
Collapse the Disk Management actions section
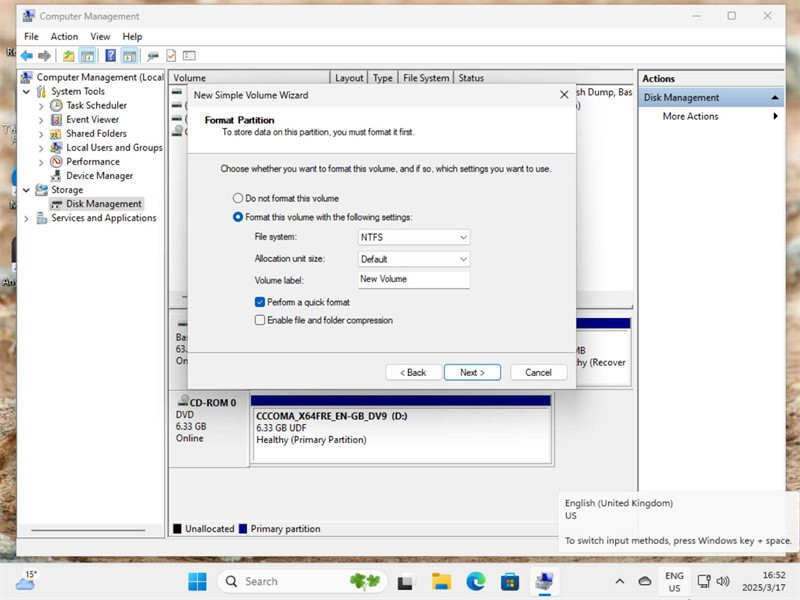tap(775, 97)
